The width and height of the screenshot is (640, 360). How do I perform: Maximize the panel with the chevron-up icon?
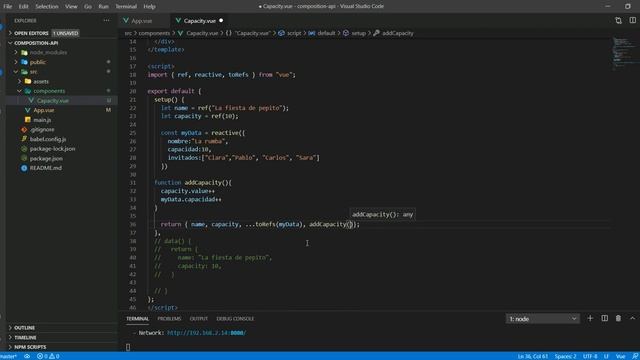coord(632,318)
